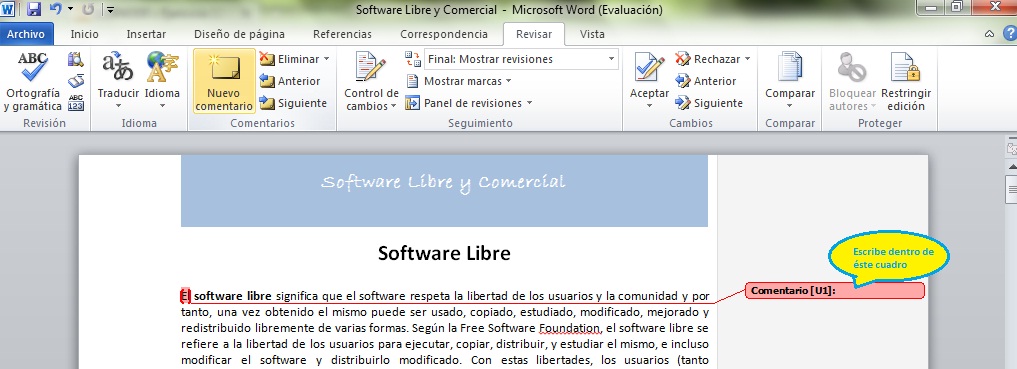Screen dimensions: 1017x369
Task: Insert a Nuevo comentario
Action: [224, 82]
